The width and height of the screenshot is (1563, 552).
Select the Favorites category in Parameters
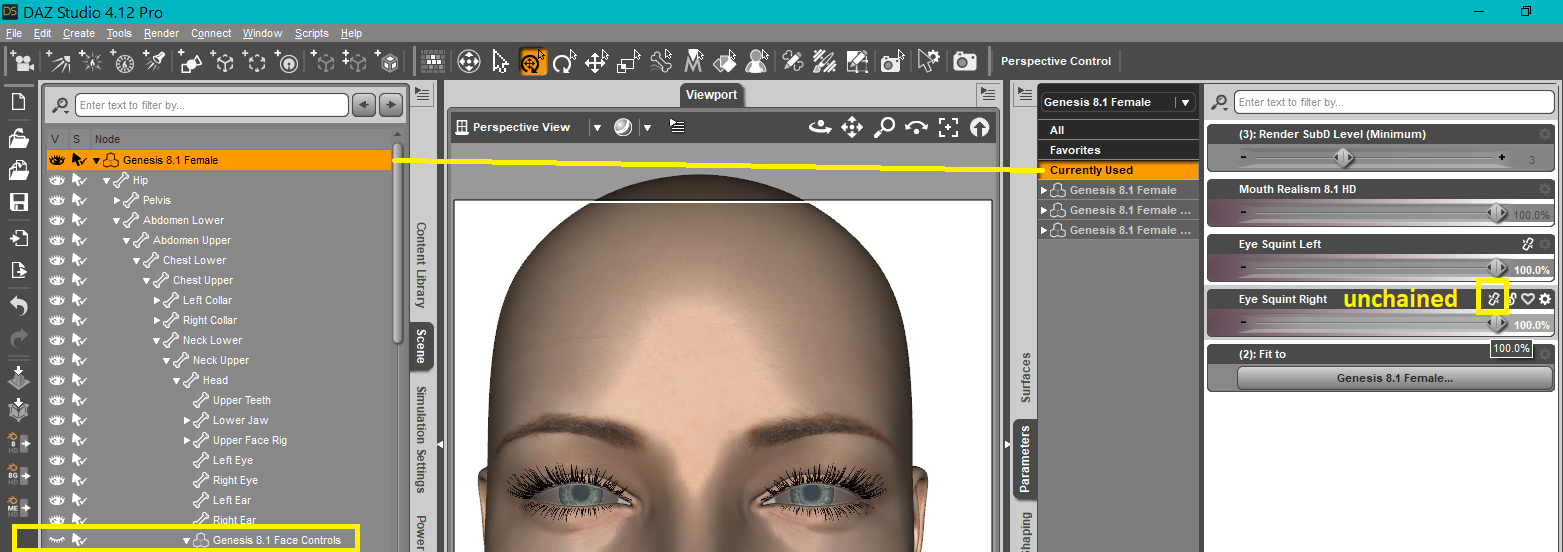pos(1075,150)
